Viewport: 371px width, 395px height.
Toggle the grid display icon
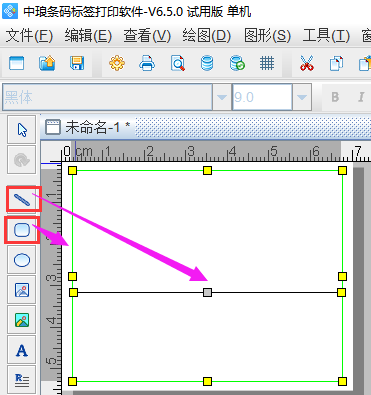coord(267,63)
